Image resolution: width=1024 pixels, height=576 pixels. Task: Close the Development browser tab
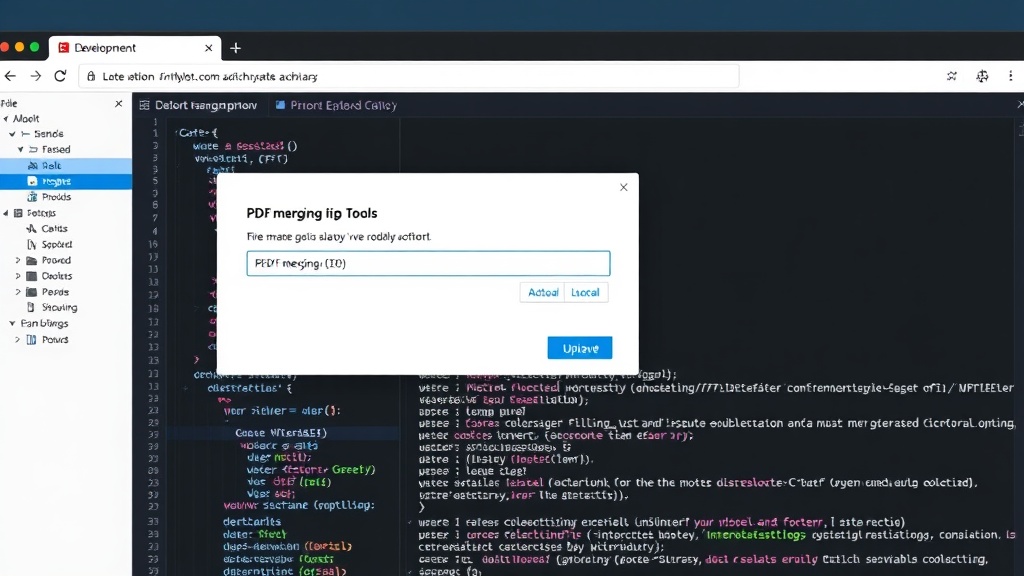(x=208, y=48)
